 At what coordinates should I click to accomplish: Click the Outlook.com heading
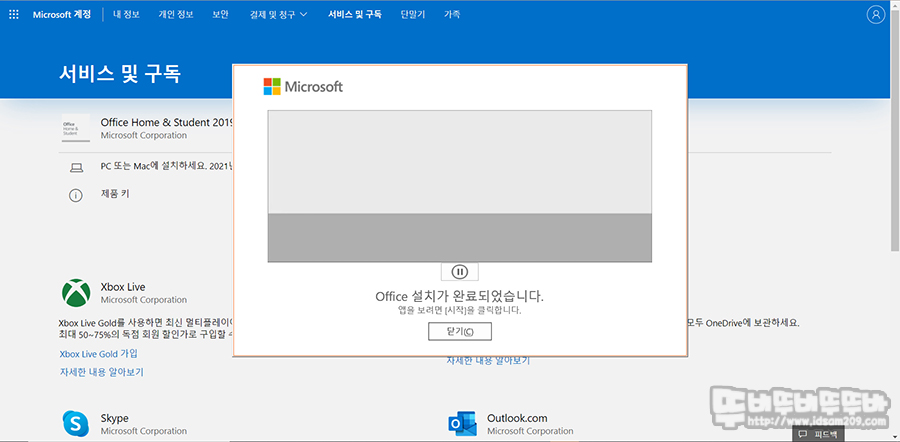(x=517, y=418)
